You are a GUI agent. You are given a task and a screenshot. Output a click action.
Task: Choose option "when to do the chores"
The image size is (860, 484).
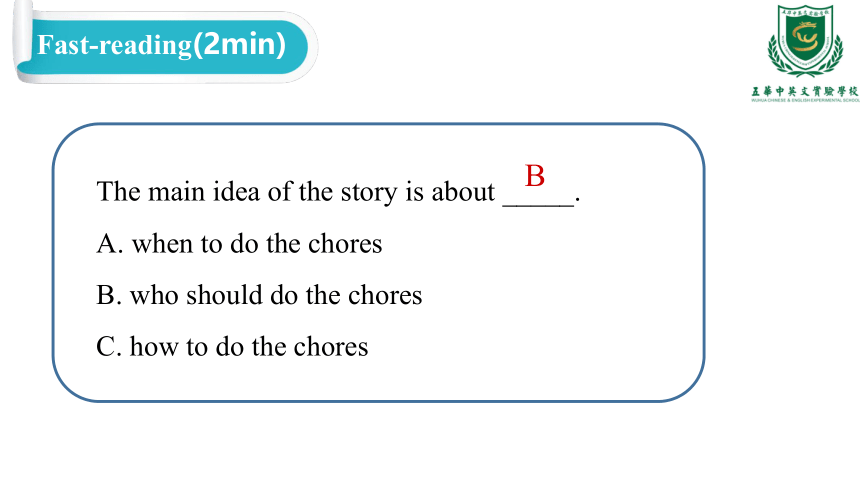[257, 244]
